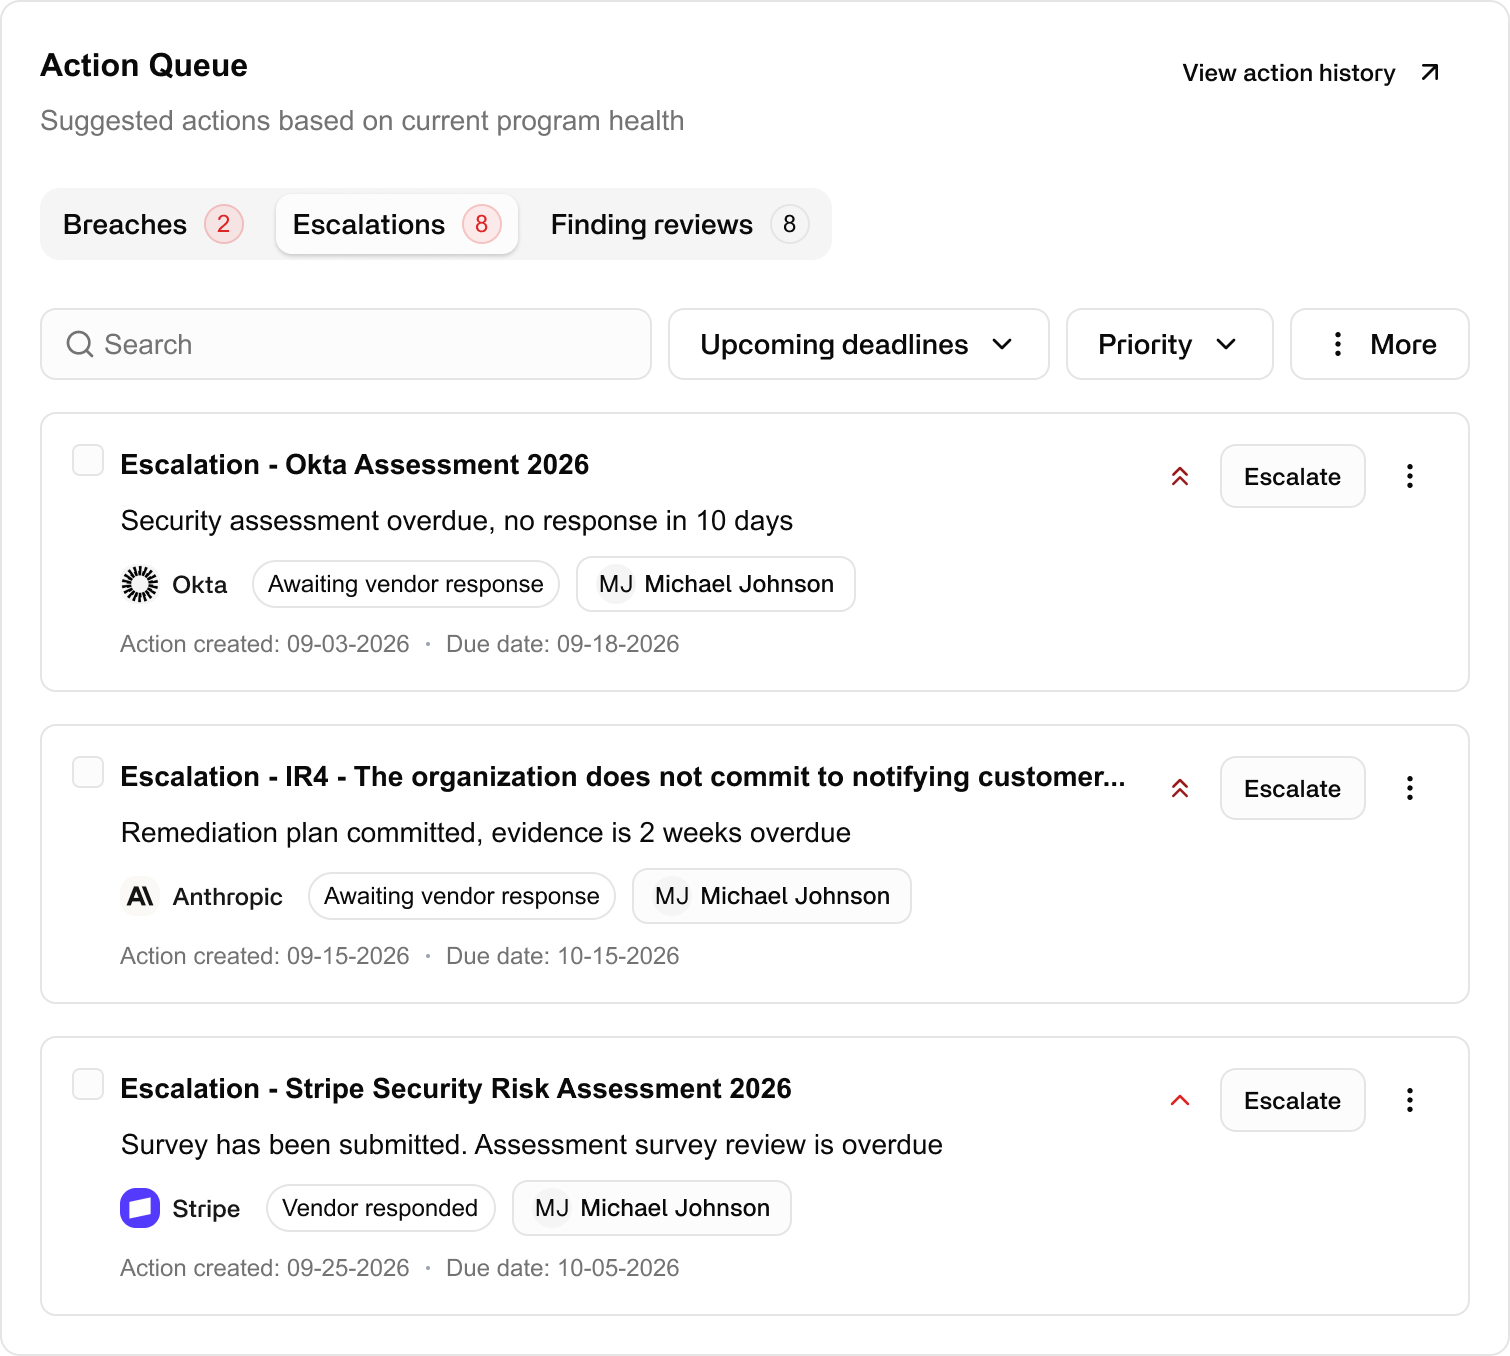Image resolution: width=1510 pixels, height=1356 pixels.
Task: Click the double-chevron priority icon on the IR4 card
Action: [x=1180, y=788]
